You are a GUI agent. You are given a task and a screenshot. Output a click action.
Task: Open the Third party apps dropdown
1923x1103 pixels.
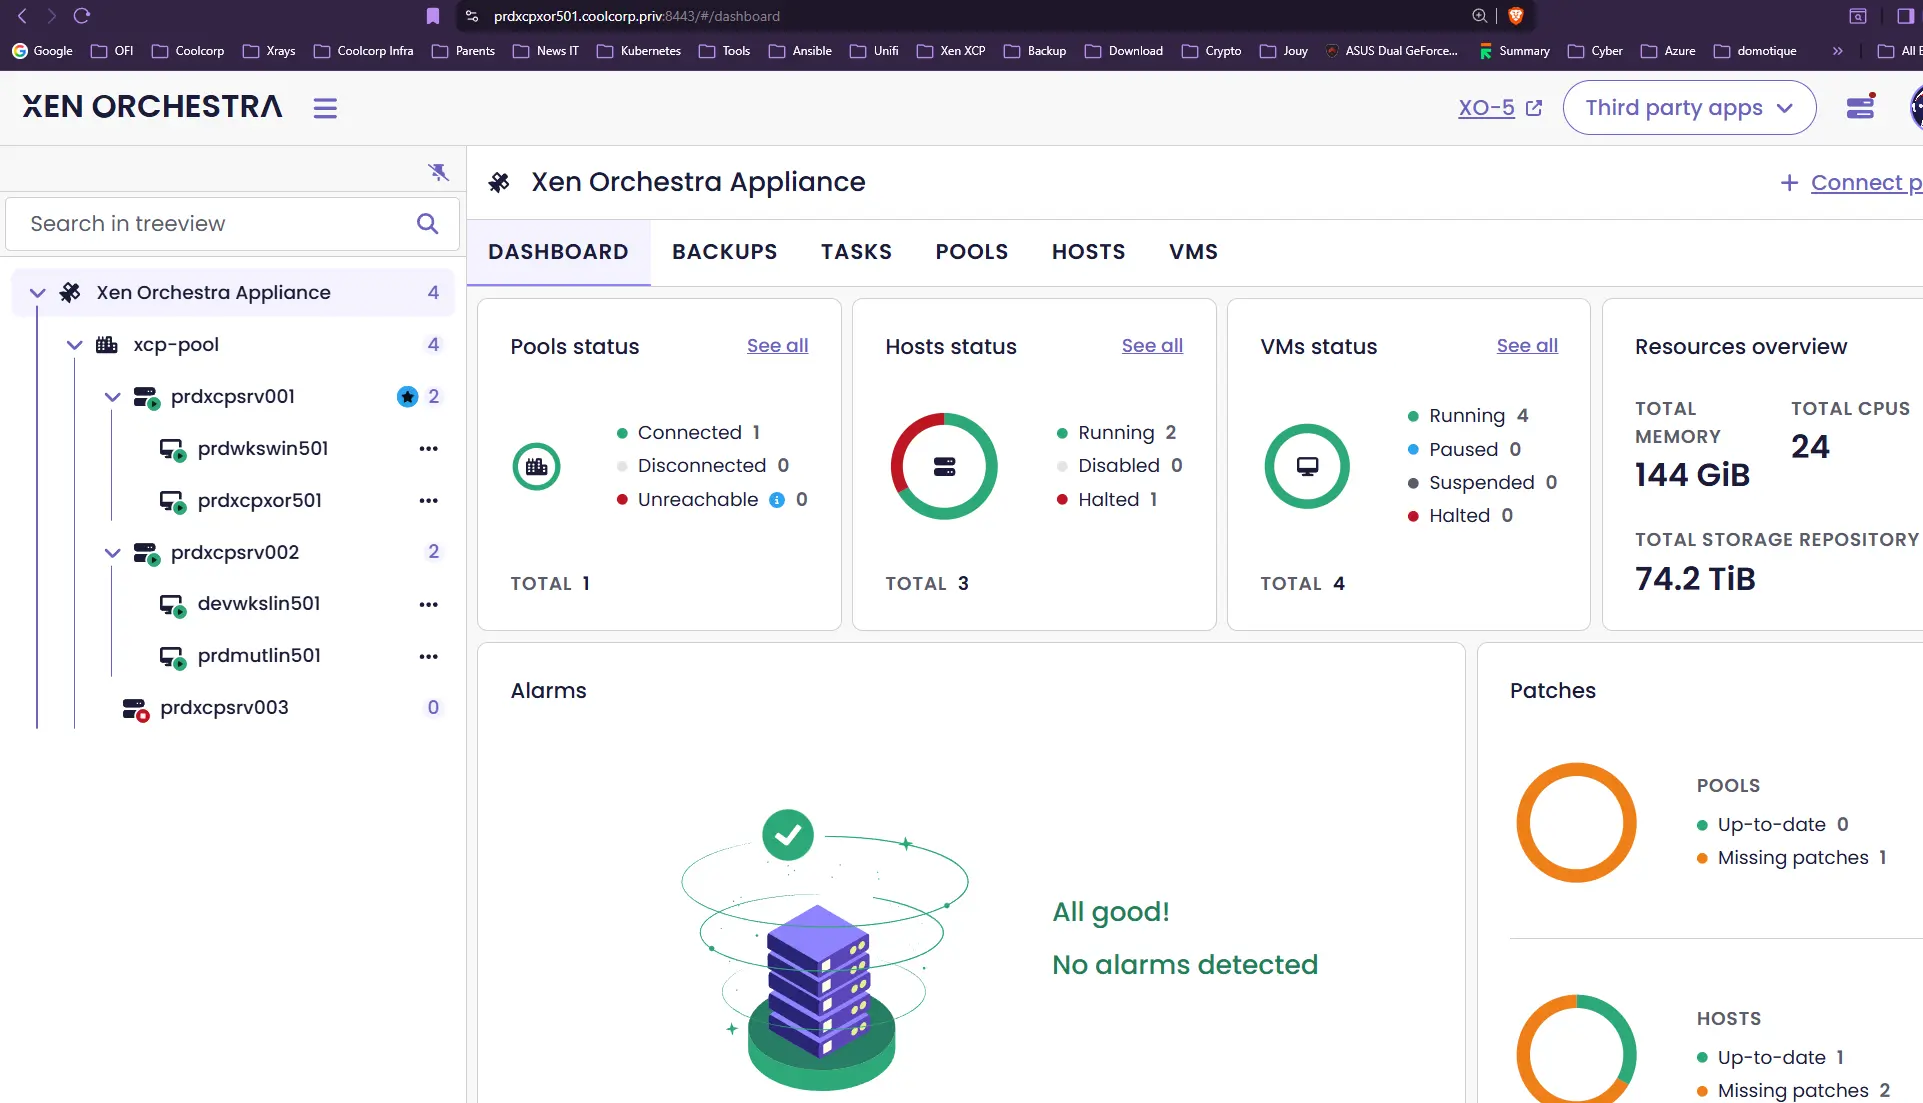[x=1688, y=108]
